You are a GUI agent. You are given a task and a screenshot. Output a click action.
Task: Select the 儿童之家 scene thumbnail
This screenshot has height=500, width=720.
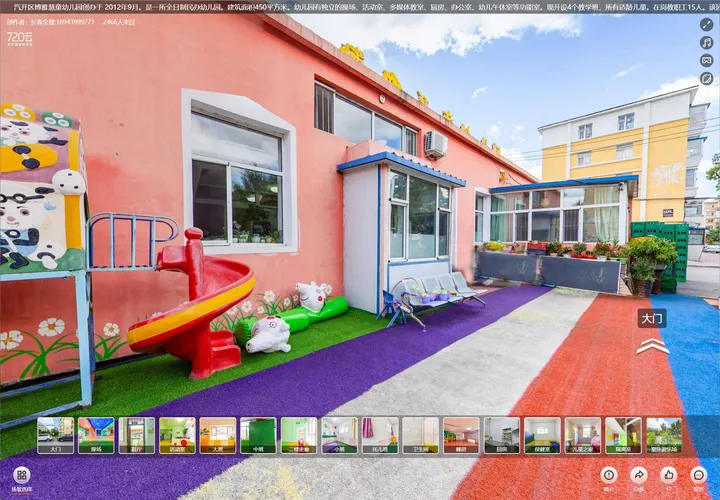click(x=583, y=435)
